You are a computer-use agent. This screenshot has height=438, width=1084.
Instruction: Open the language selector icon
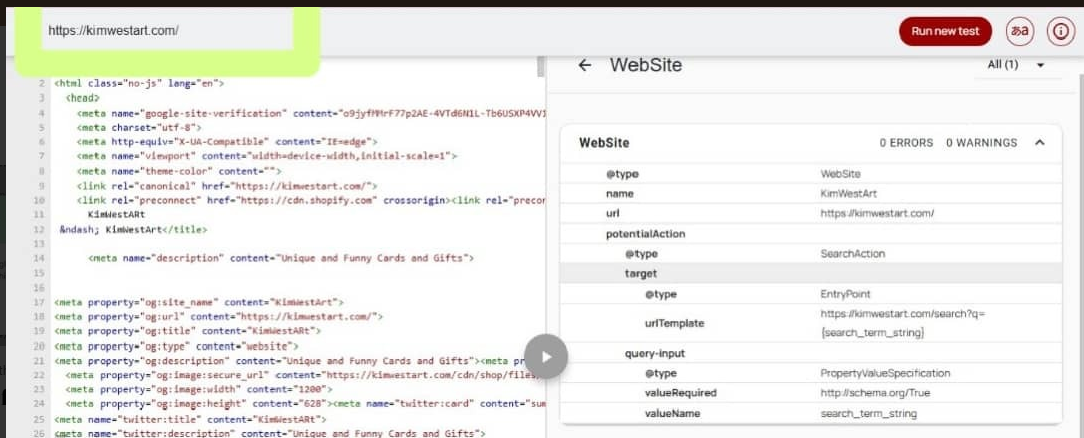pos(1020,31)
